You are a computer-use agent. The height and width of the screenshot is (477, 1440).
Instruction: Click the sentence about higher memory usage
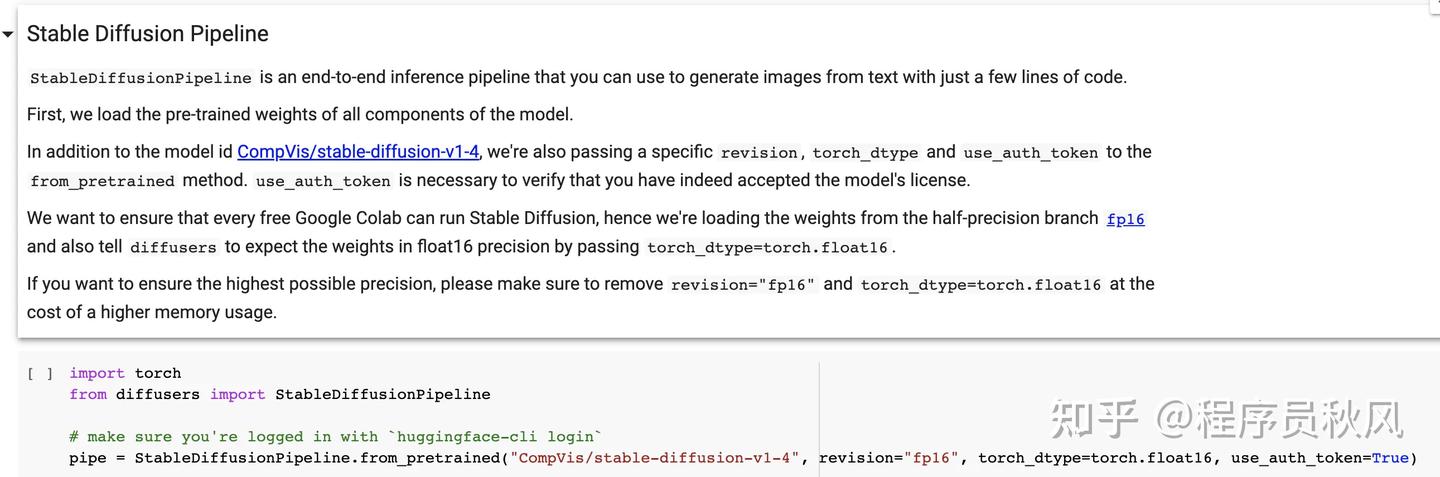pos(152,312)
